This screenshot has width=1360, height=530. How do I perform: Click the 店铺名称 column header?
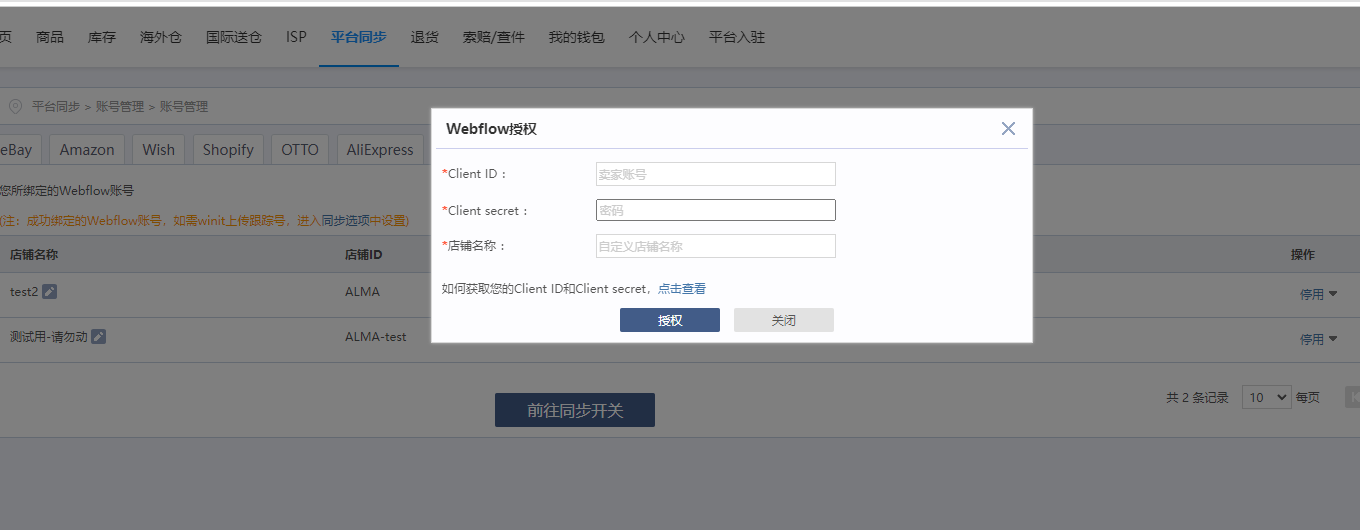click(34, 255)
